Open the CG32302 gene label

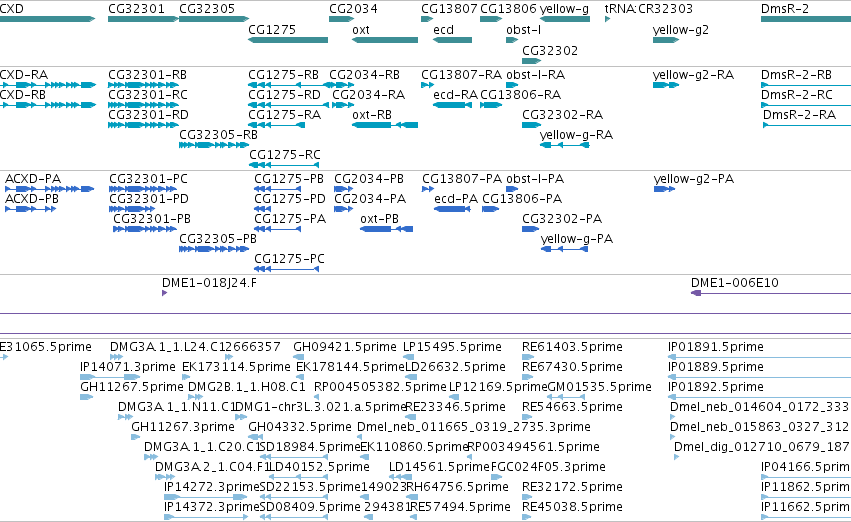coord(550,50)
